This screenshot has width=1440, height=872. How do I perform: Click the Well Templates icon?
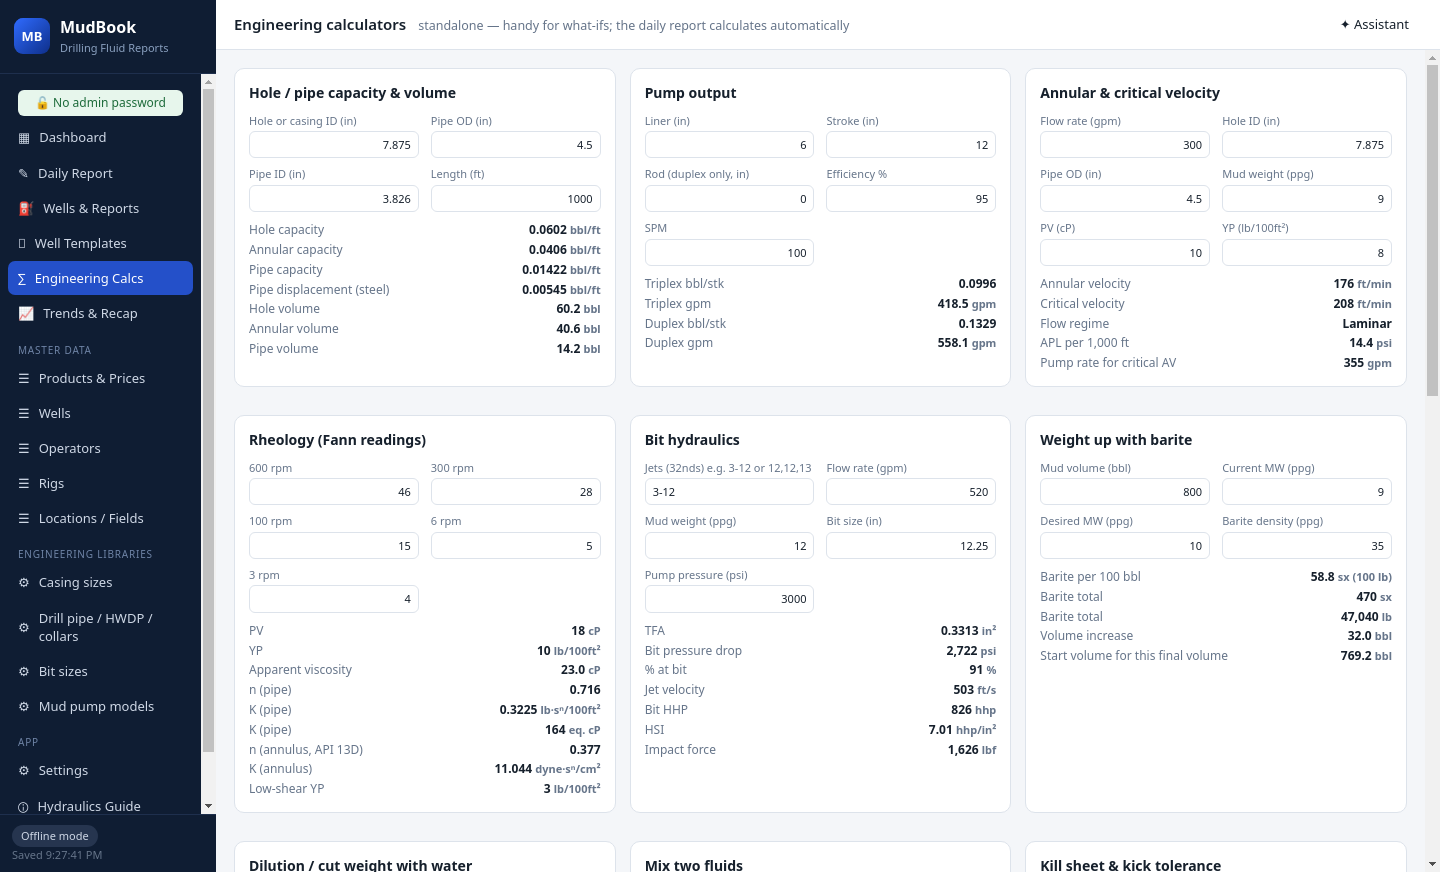coord(22,243)
